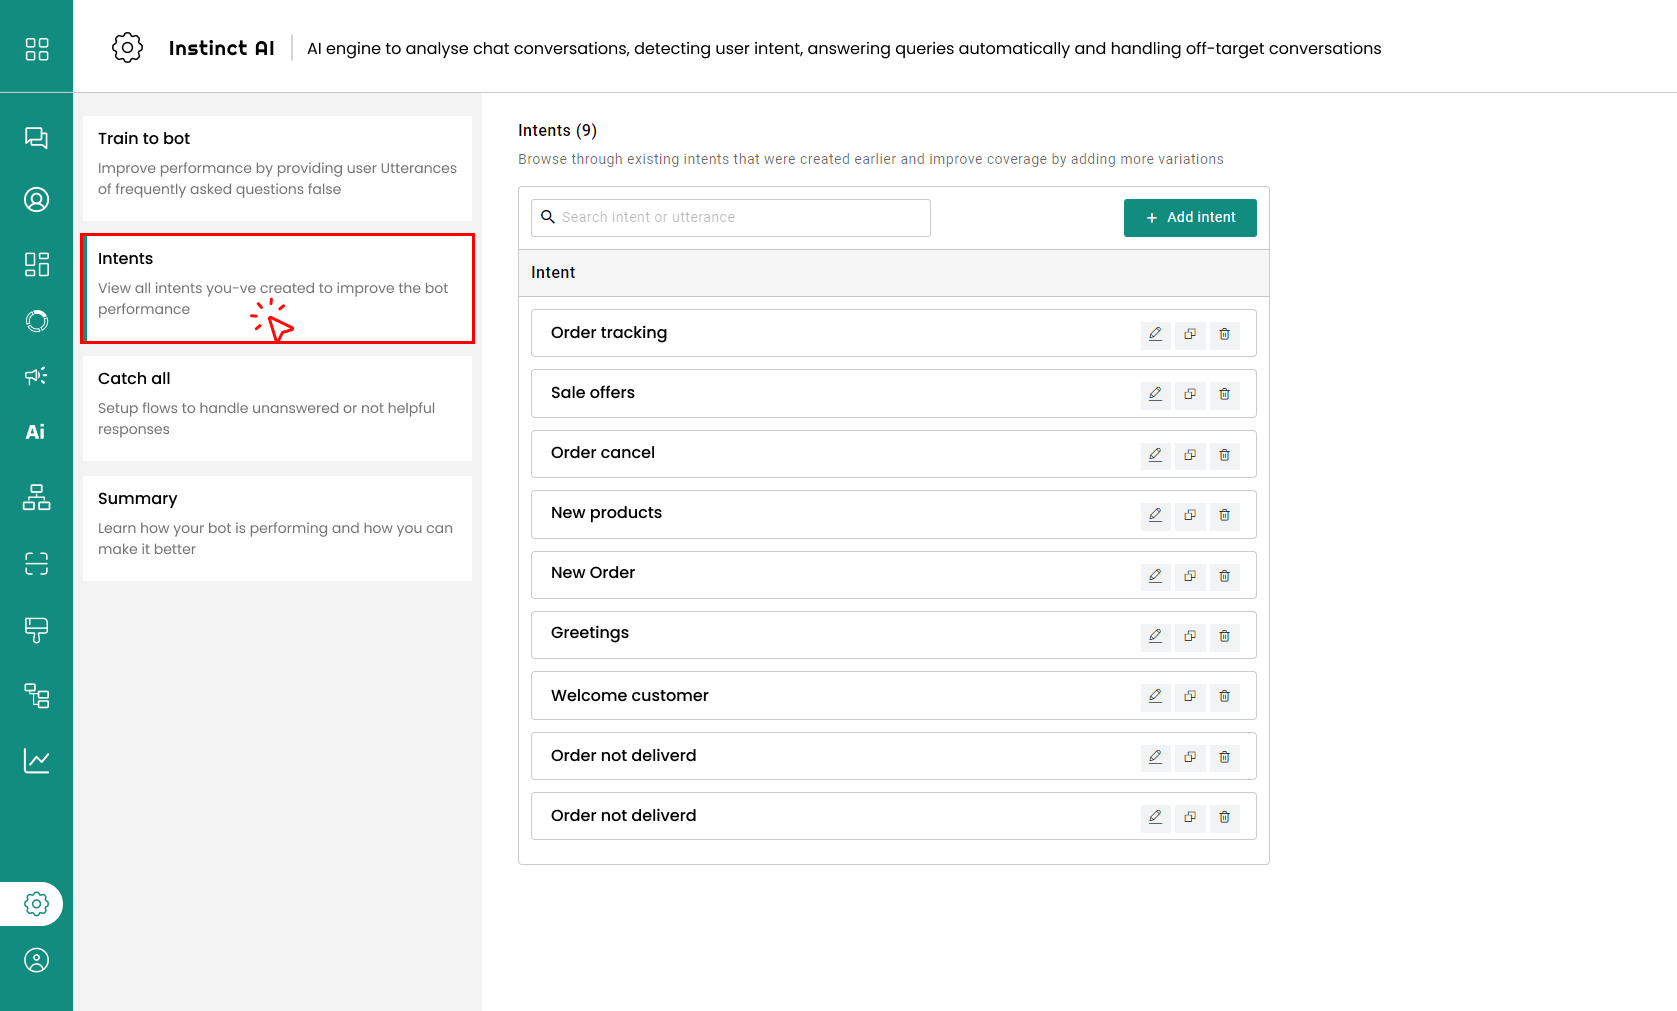Click the Add intent button
Viewport: 1677px width, 1011px height.
[1189, 218]
